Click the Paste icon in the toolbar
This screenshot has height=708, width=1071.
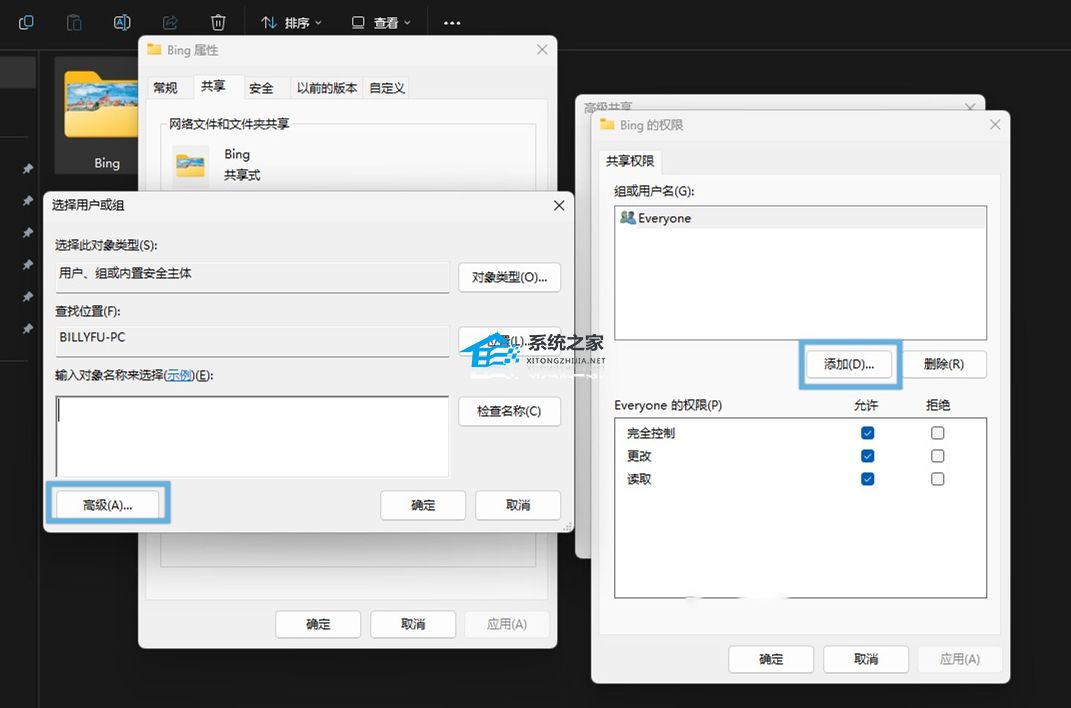click(x=74, y=21)
